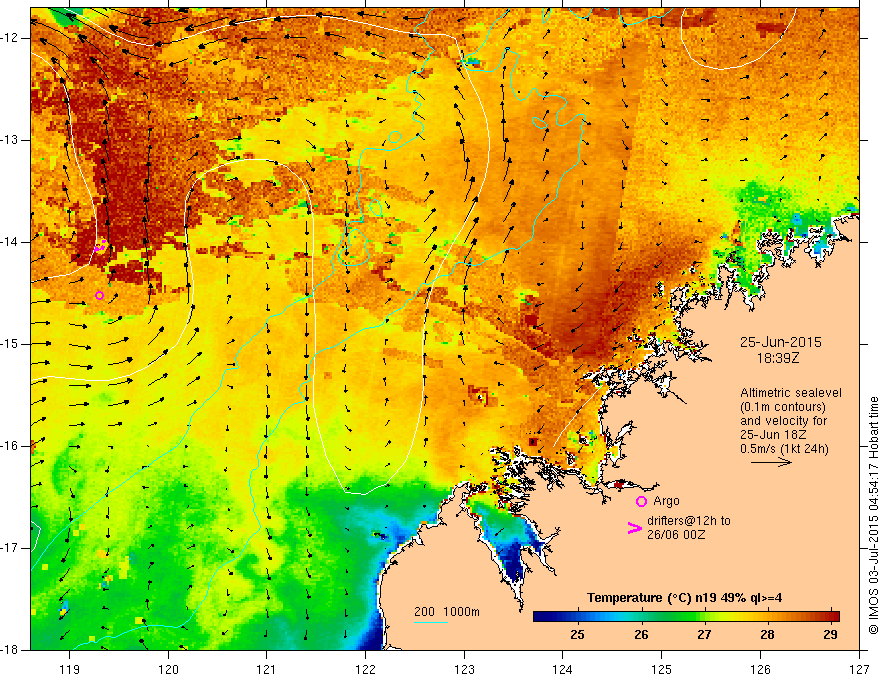Image resolution: width=880 pixels, height=680 pixels.
Task: Click the '200 1000m' depth contour label
Action: tap(447, 612)
